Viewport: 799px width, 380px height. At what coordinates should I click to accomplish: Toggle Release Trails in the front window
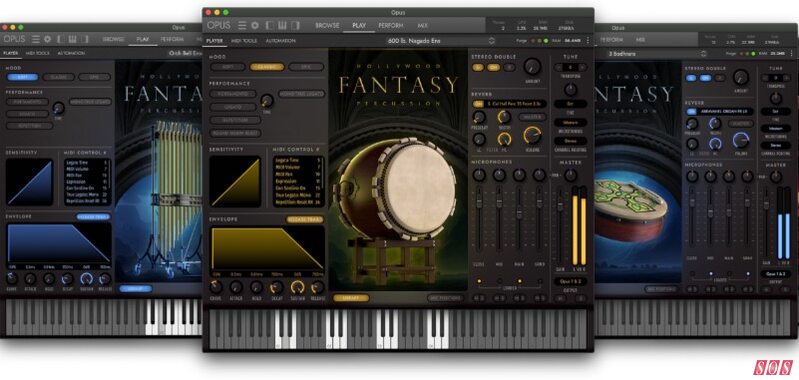pos(305,220)
